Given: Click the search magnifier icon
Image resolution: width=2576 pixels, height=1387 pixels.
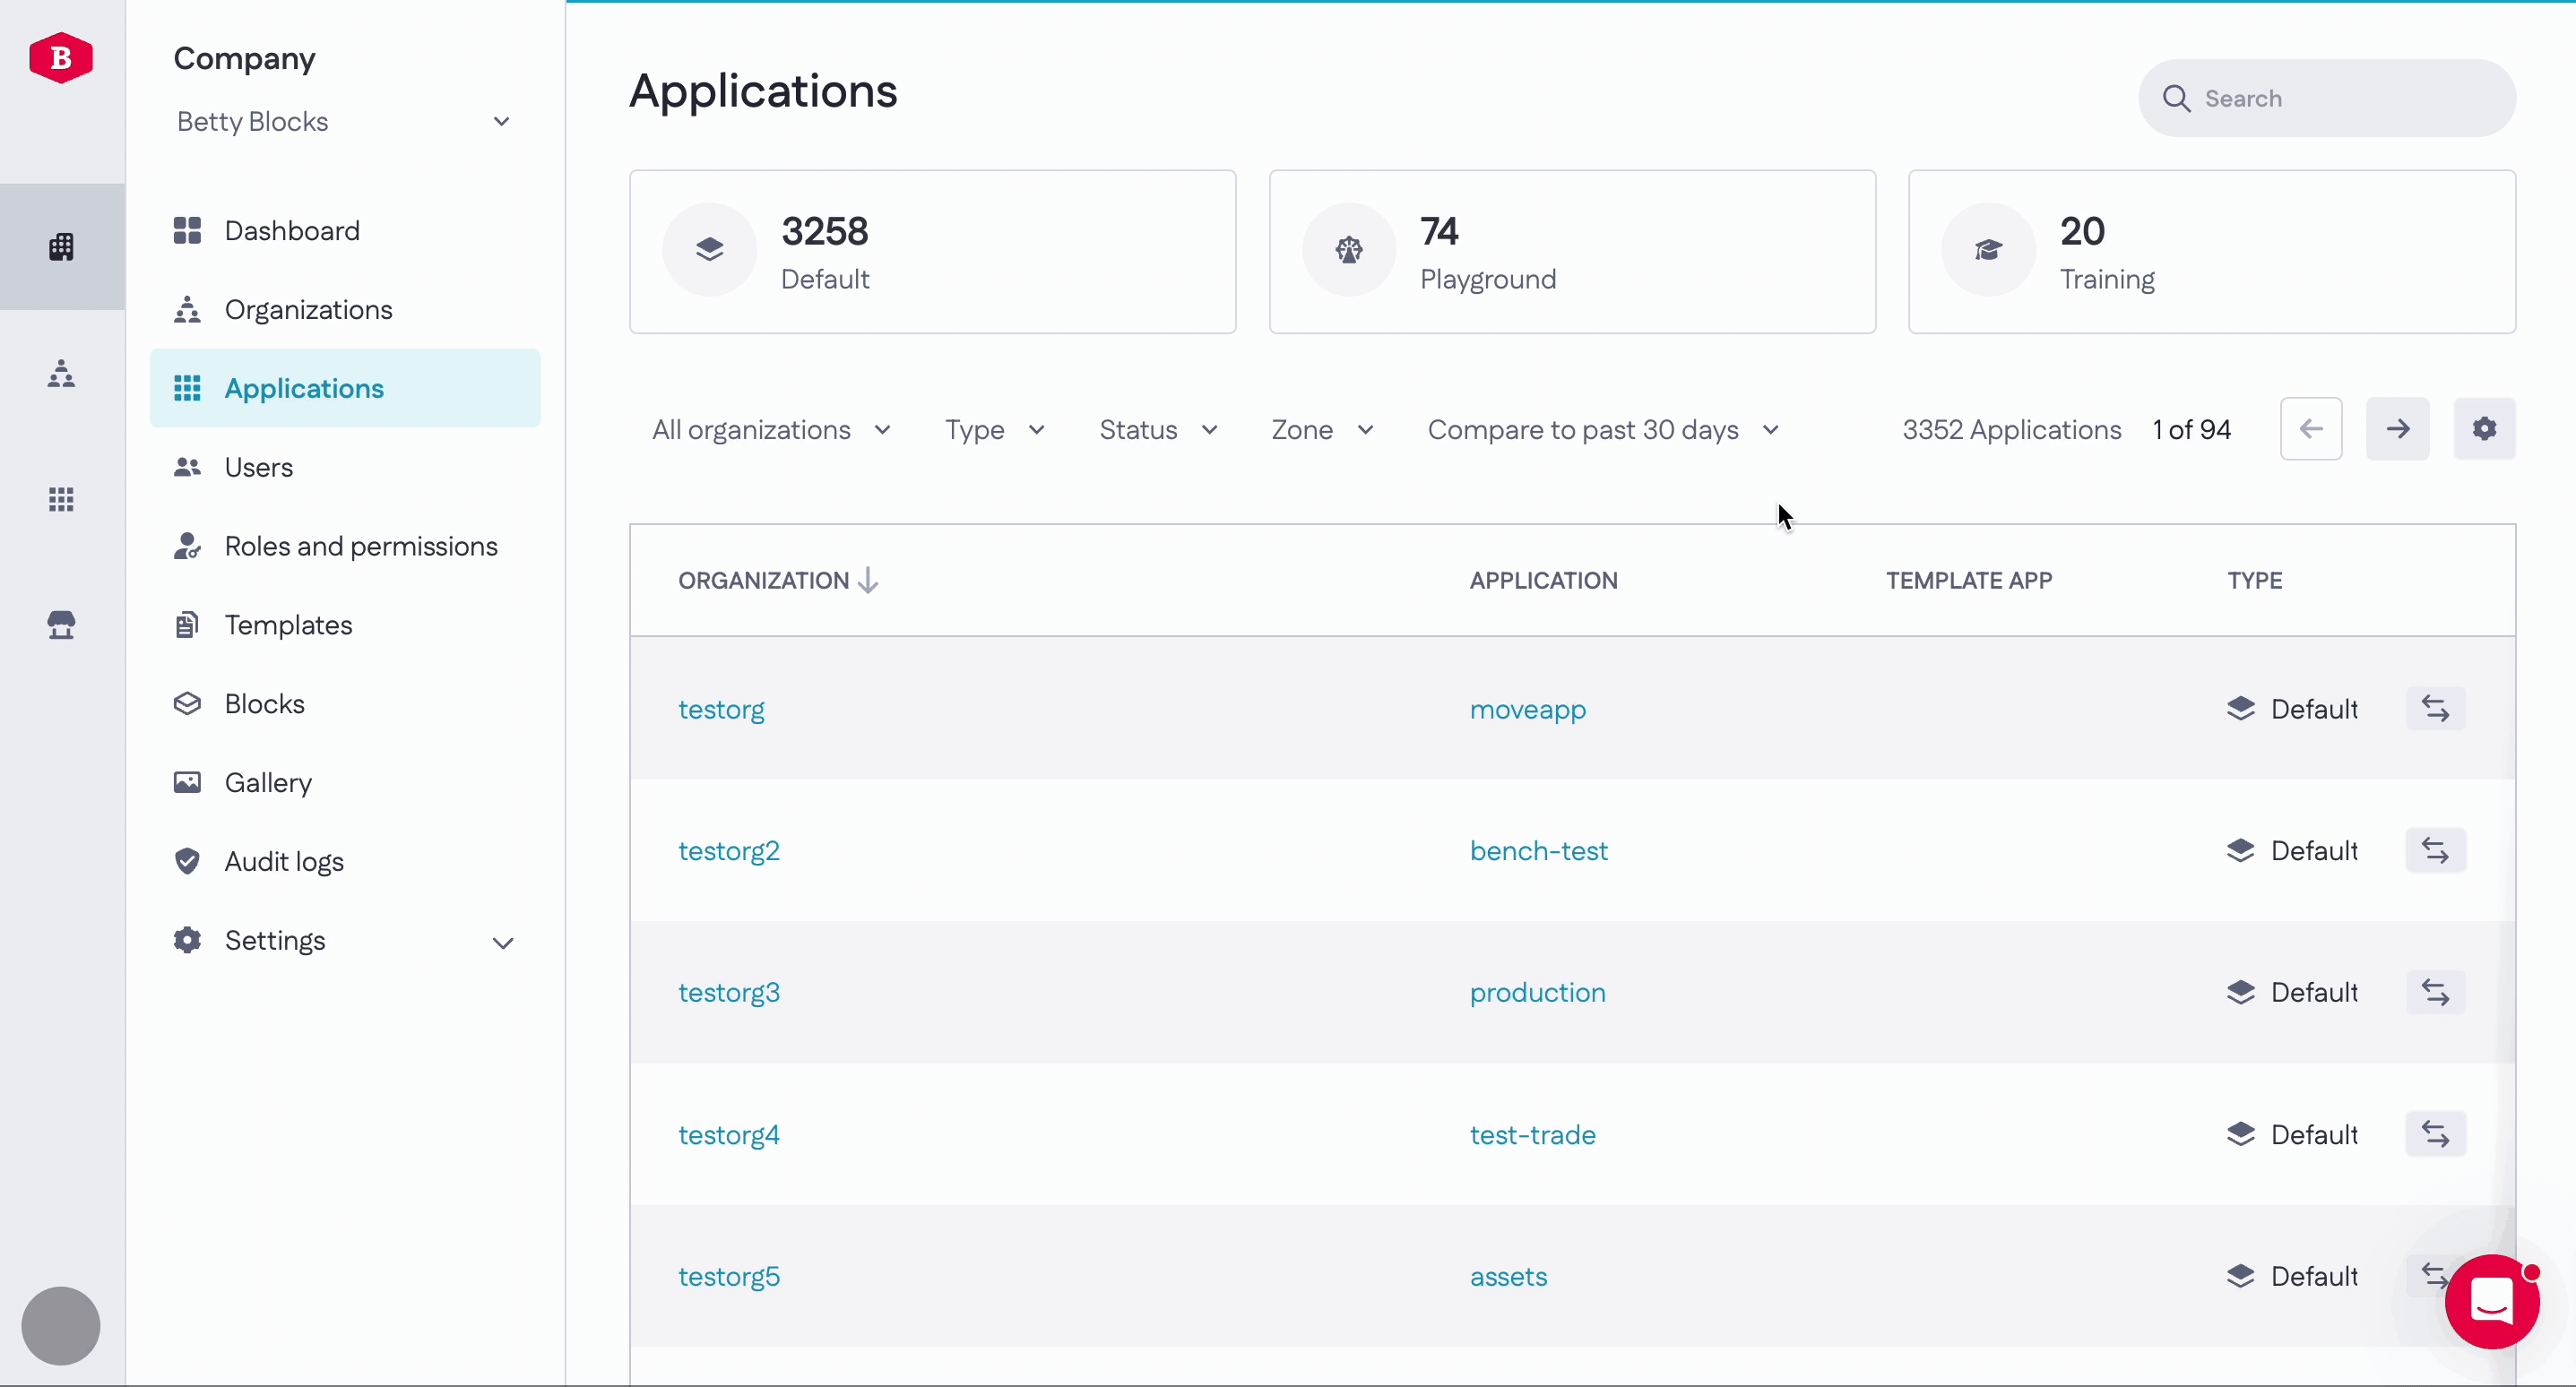Looking at the screenshot, I should (x=2176, y=98).
